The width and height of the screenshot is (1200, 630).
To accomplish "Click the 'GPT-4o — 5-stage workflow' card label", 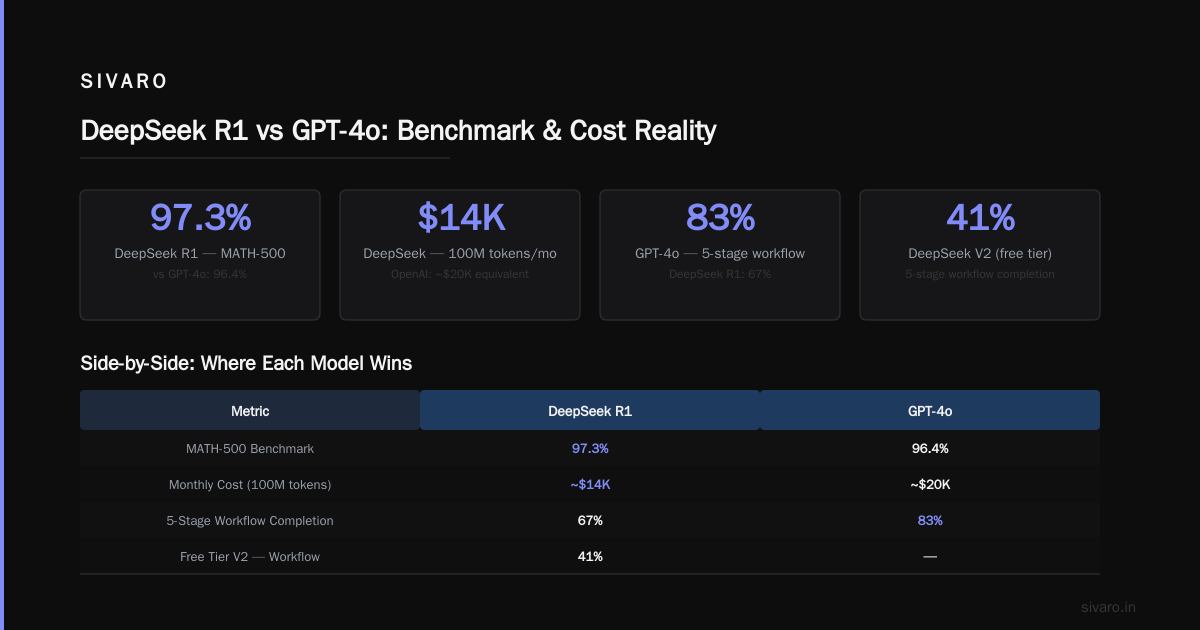I will (x=720, y=253).
